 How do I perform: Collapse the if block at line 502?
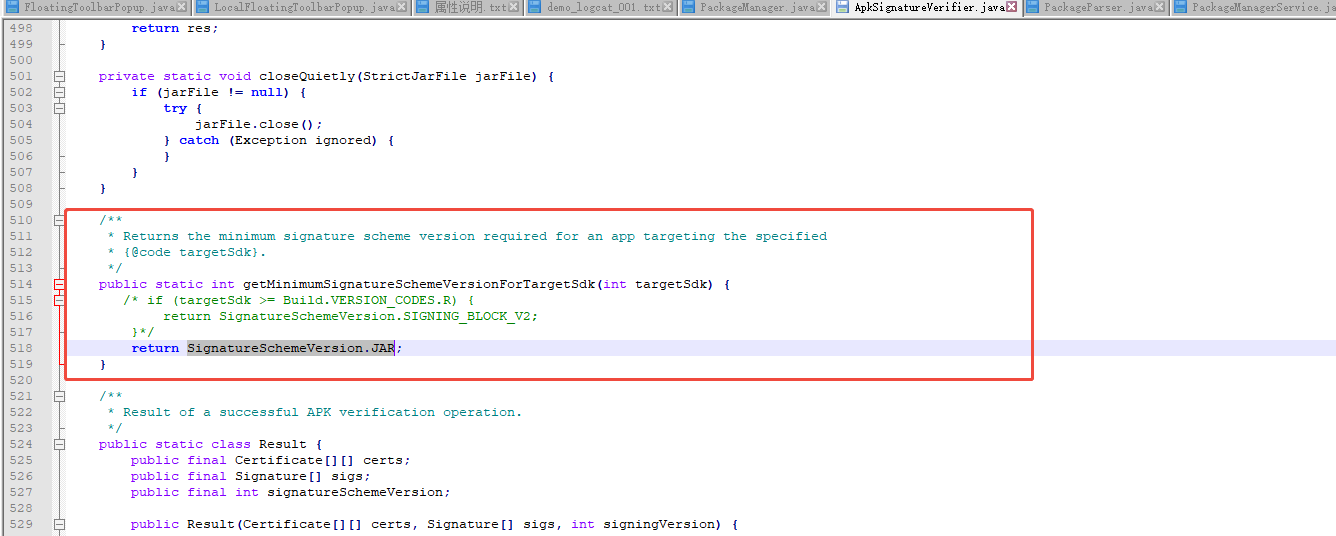[59, 92]
